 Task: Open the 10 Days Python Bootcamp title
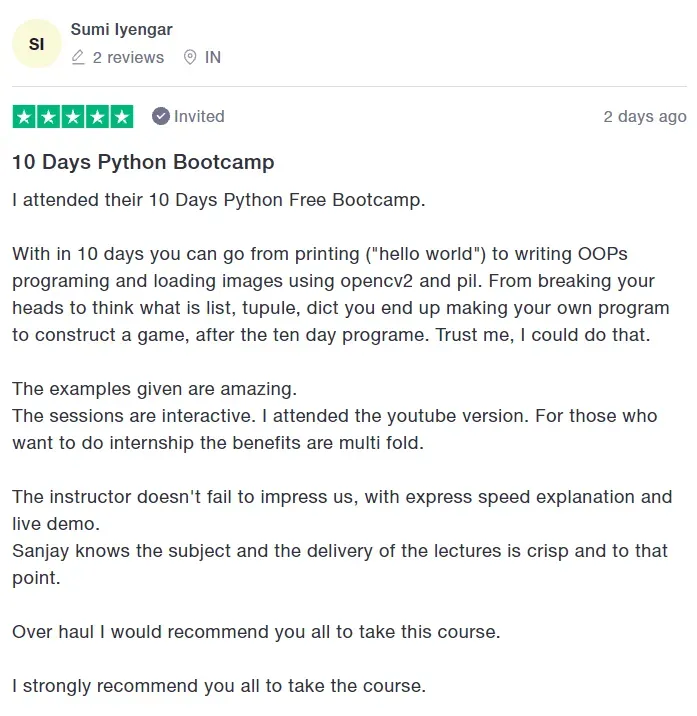(x=143, y=162)
